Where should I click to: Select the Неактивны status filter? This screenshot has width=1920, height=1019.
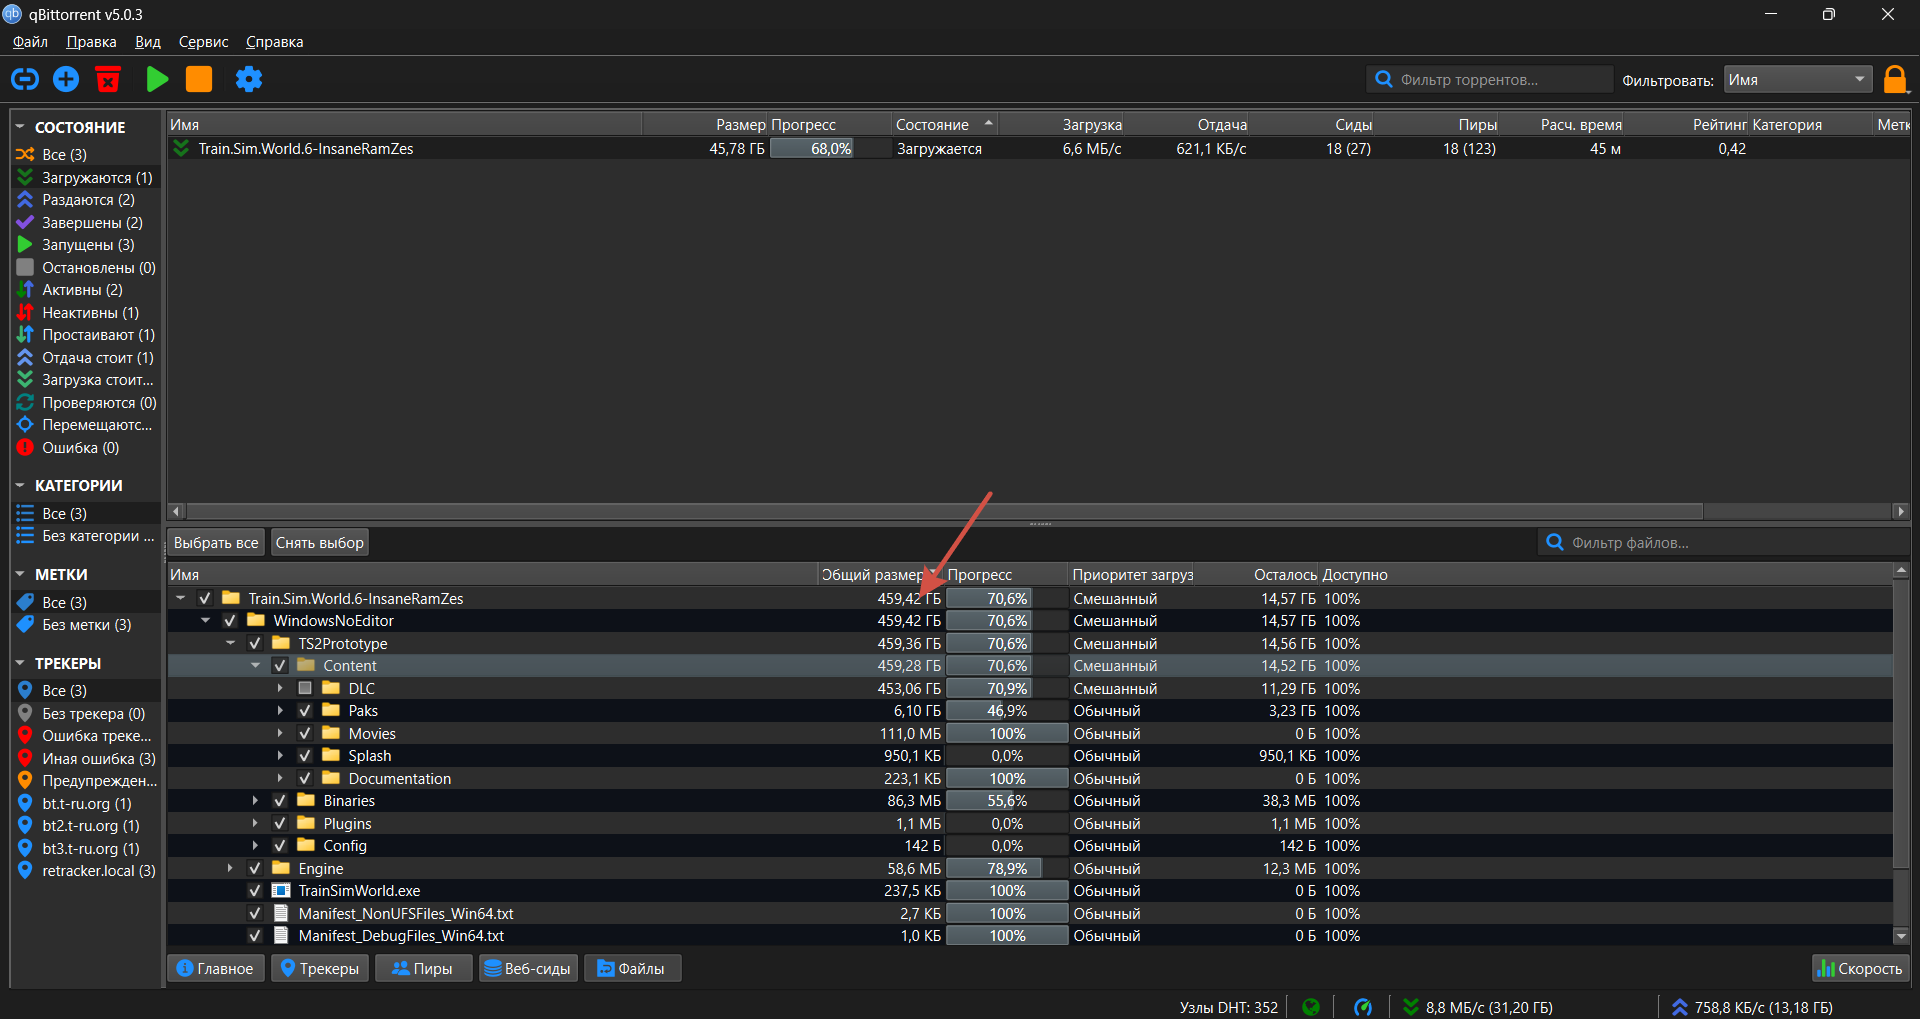pyautogui.click(x=86, y=312)
